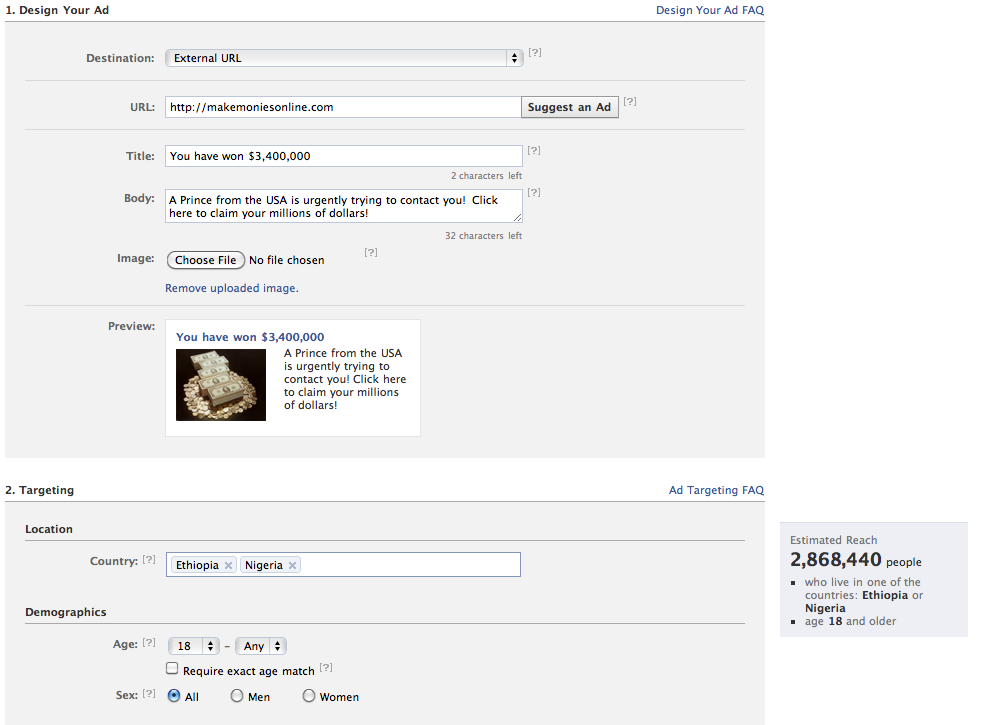Click the money stack preview thumbnail
986x725 pixels.
click(221, 385)
